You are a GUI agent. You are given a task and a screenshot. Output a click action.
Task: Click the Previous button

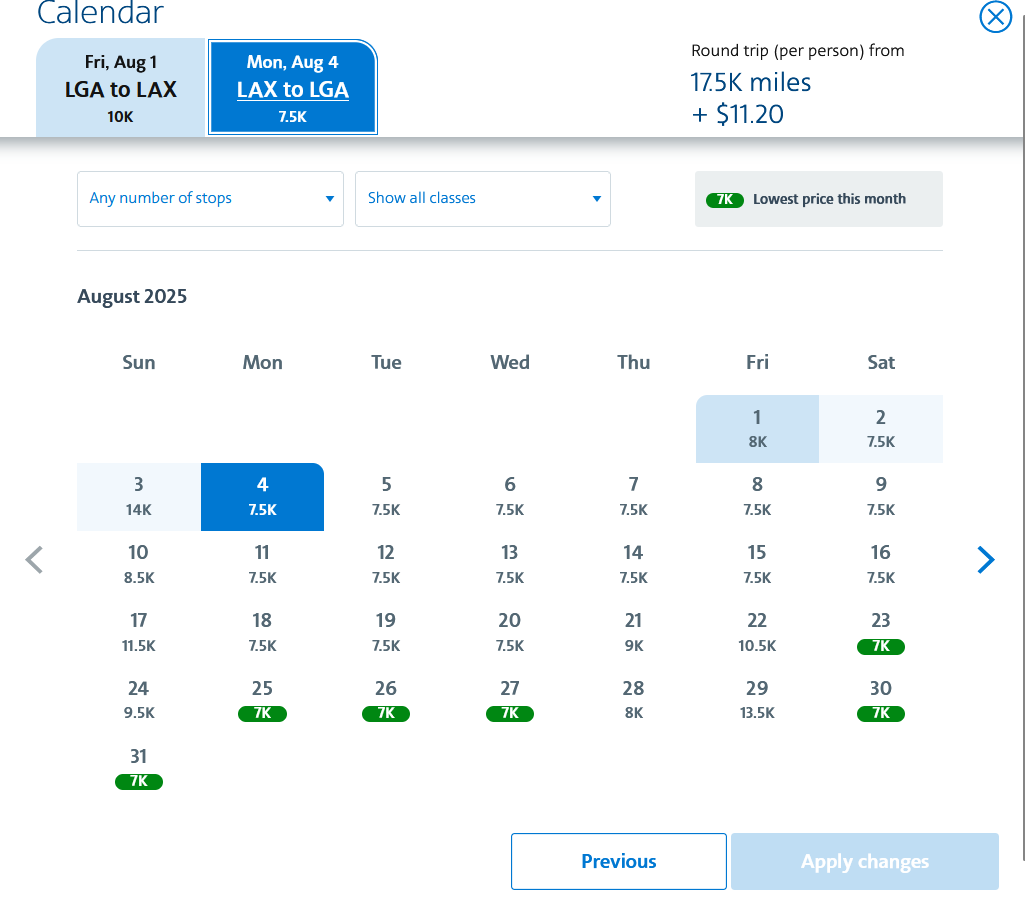pos(618,861)
